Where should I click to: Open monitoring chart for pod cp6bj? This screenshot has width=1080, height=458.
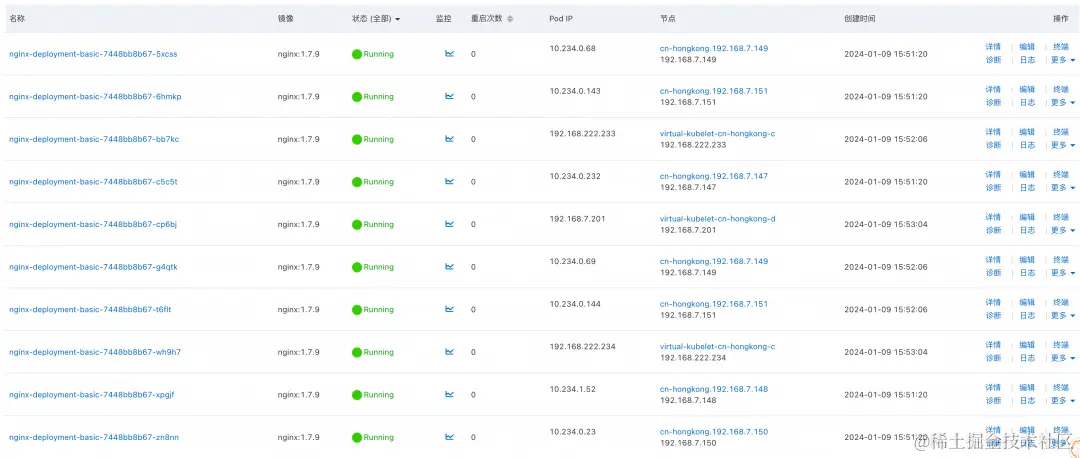pyautogui.click(x=449, y=225)
